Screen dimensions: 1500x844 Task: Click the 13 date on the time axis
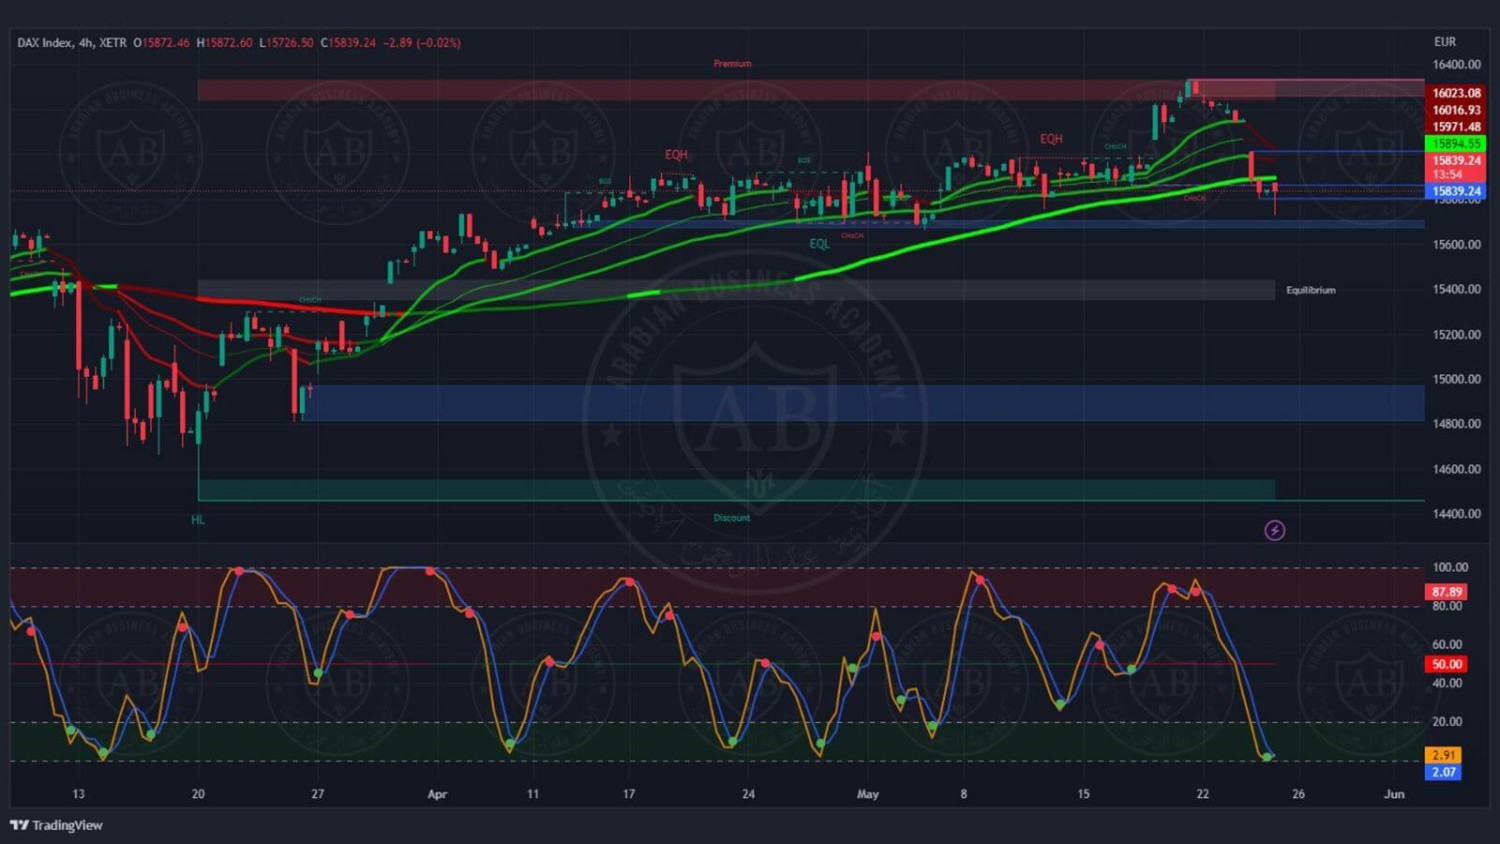pyautogui.click(x=79, y=794)
